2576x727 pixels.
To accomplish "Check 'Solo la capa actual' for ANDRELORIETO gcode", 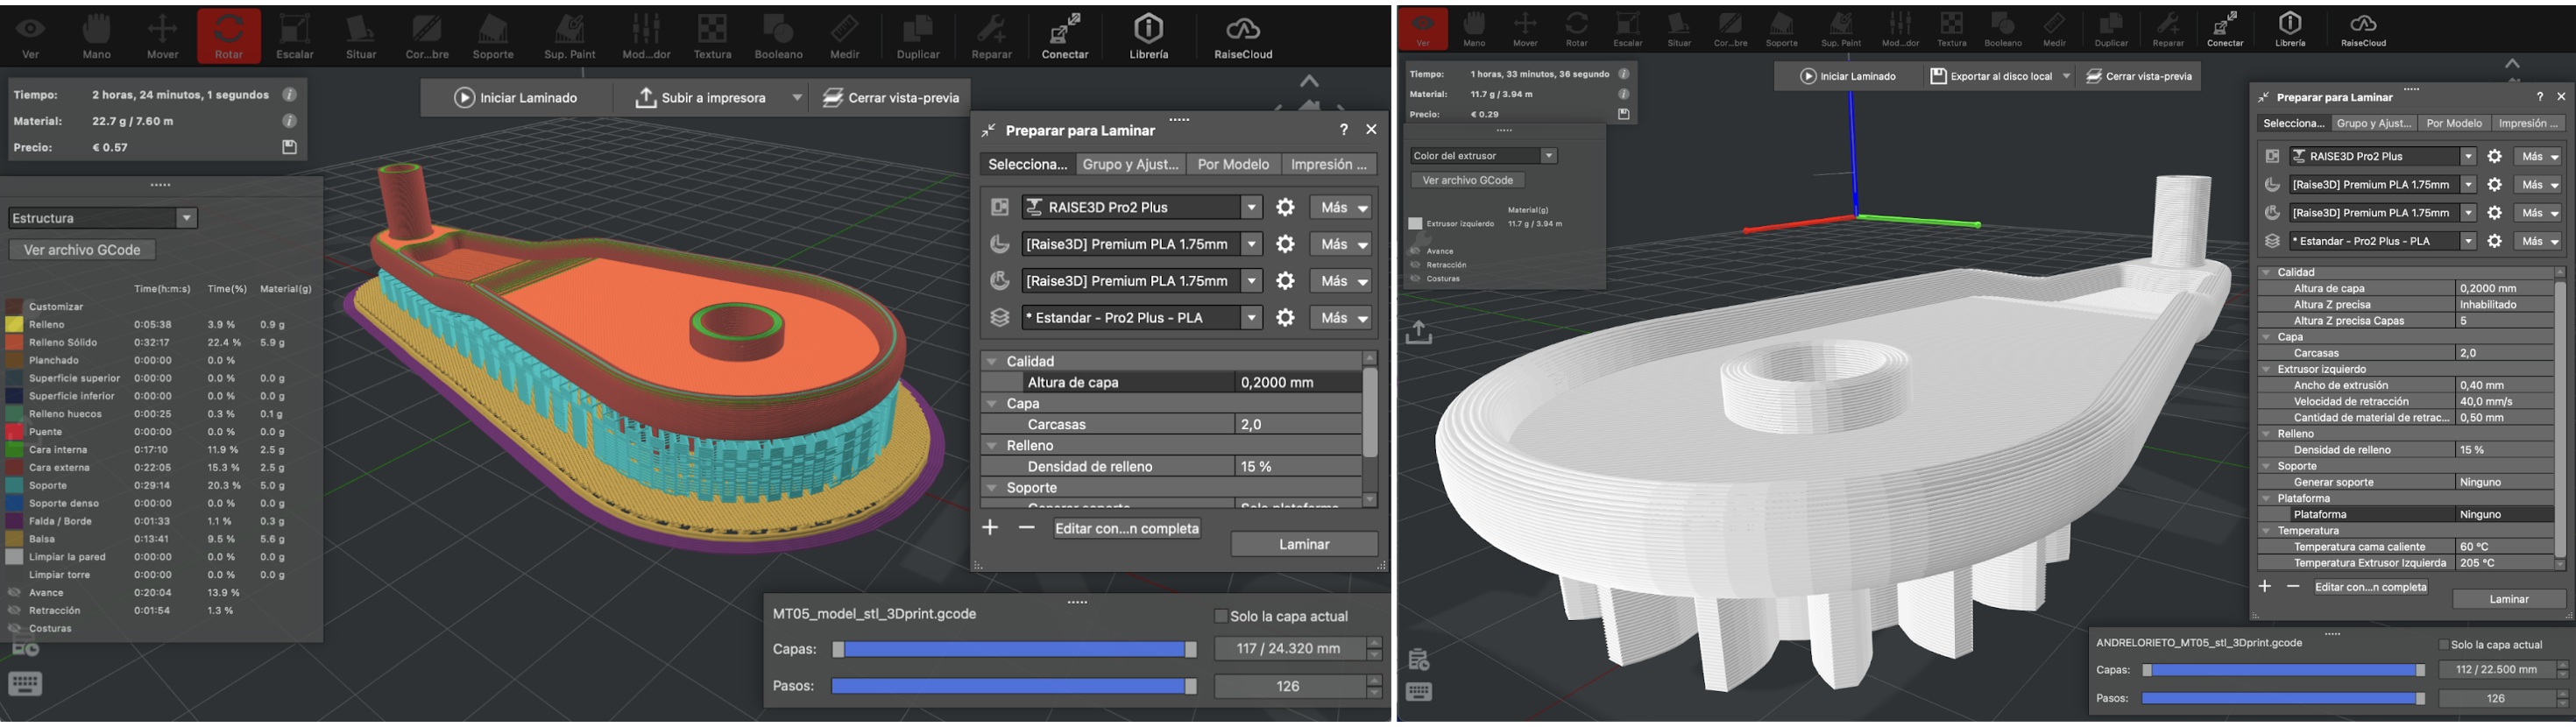I will 2443,645.
